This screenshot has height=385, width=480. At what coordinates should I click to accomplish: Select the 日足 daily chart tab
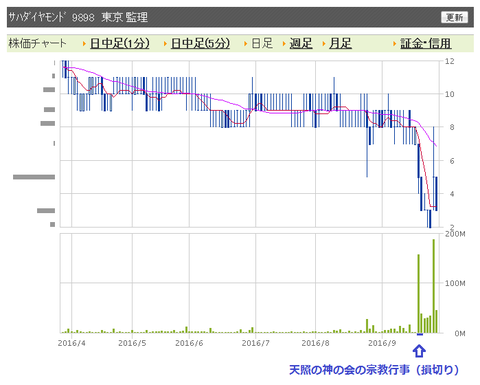click(x=262, y=43)
